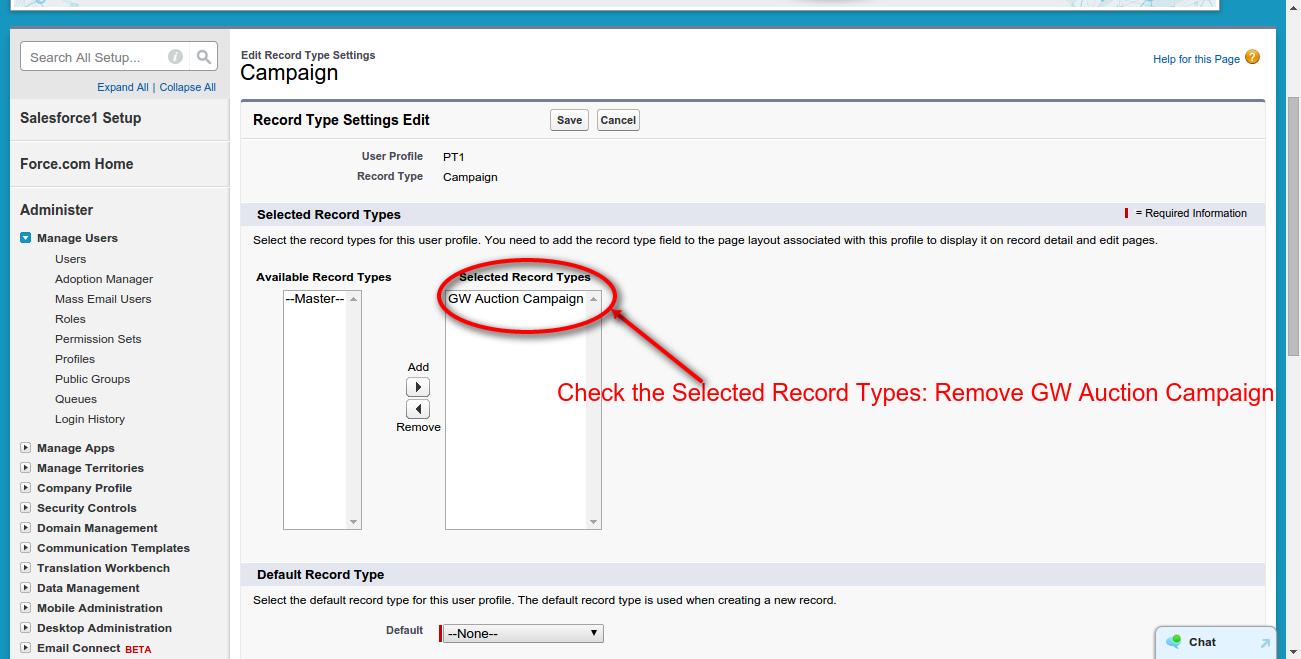The image size is (1301, 659).
Task: Type in the Search All Setup field
Action: pyautogui.click(x=95, y=57)
